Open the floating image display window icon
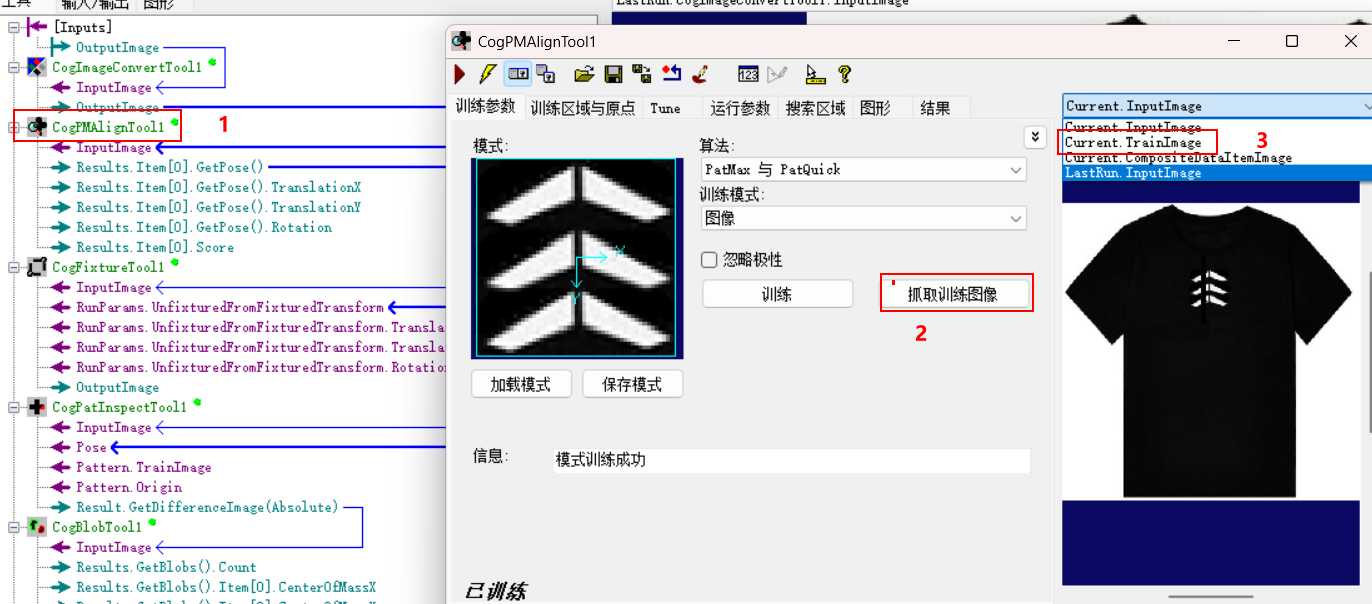Viewport: 1372px width, 604px height. (545, 74)
